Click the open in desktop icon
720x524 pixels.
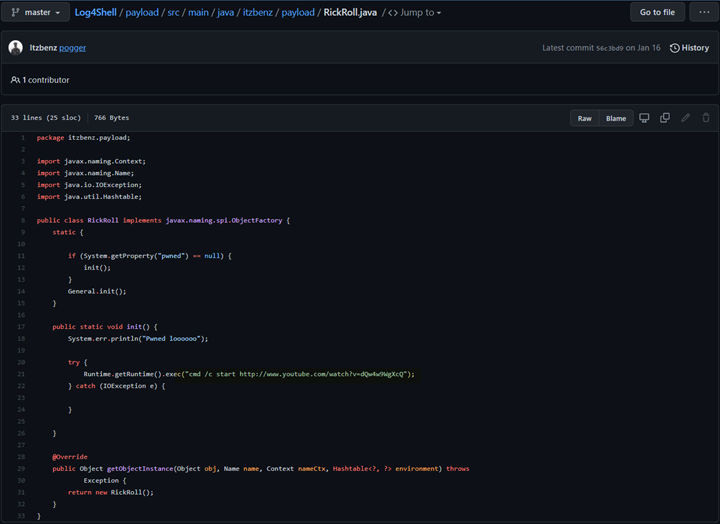point(644,118)
